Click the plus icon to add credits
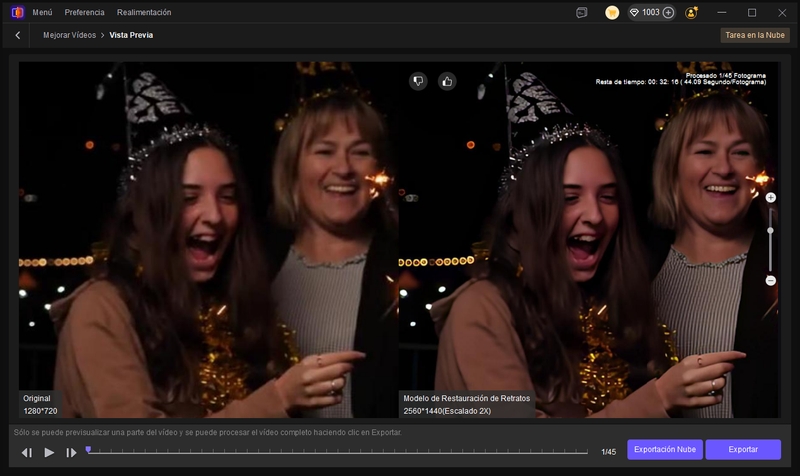The image size is (800, 476). coord(668,12)
